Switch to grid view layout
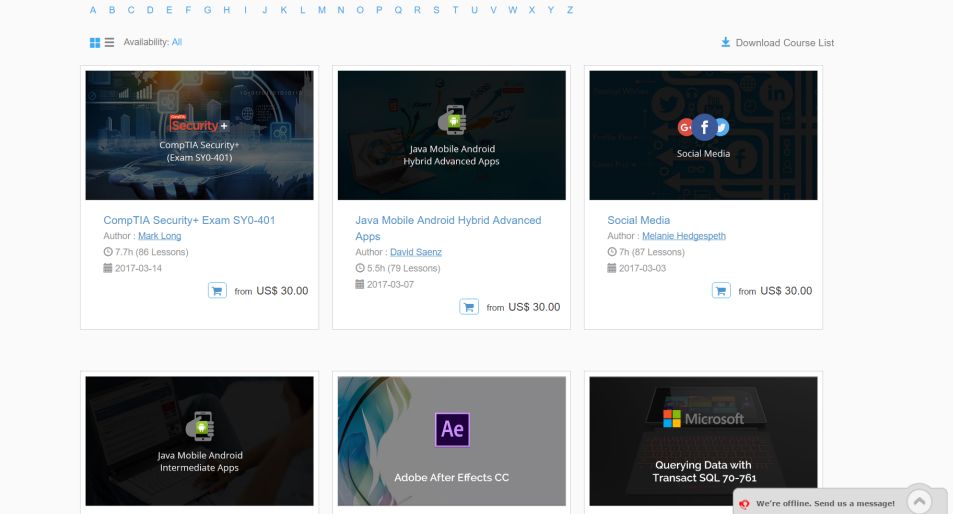Screen dimensions: 953x514 pyautogui.click(x=95, y=43)
